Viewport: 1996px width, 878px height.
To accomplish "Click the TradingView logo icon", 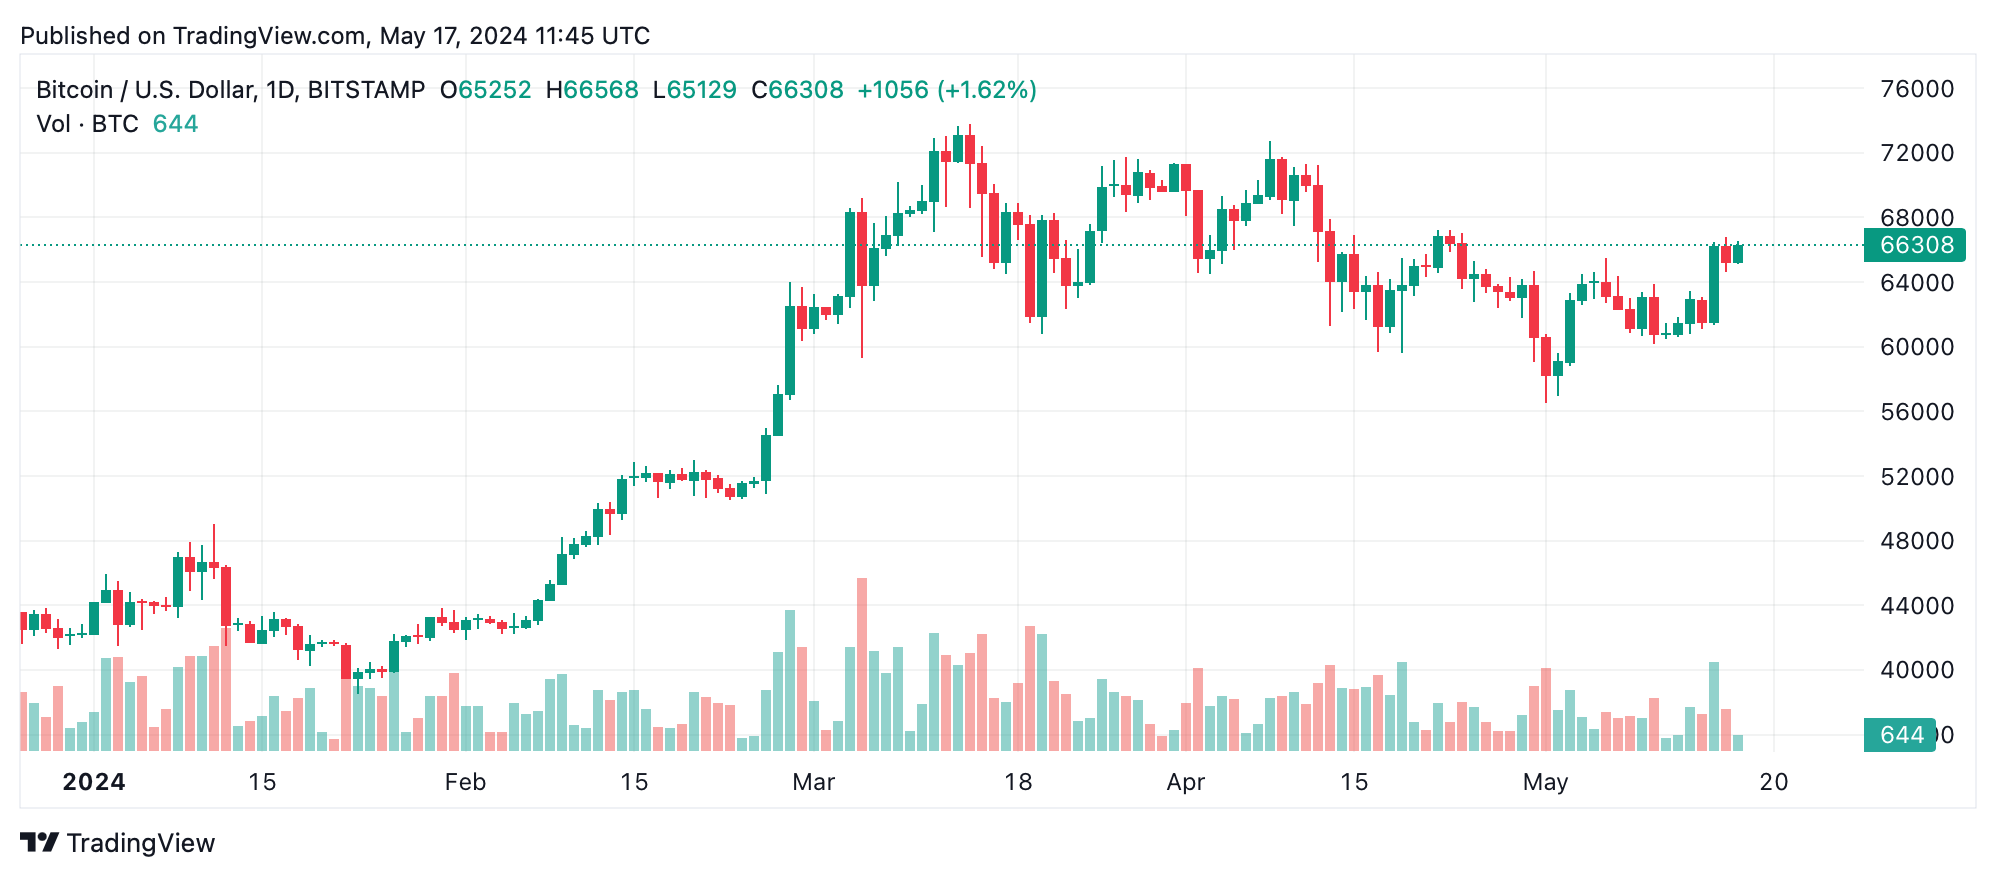I will click(40, 843).
